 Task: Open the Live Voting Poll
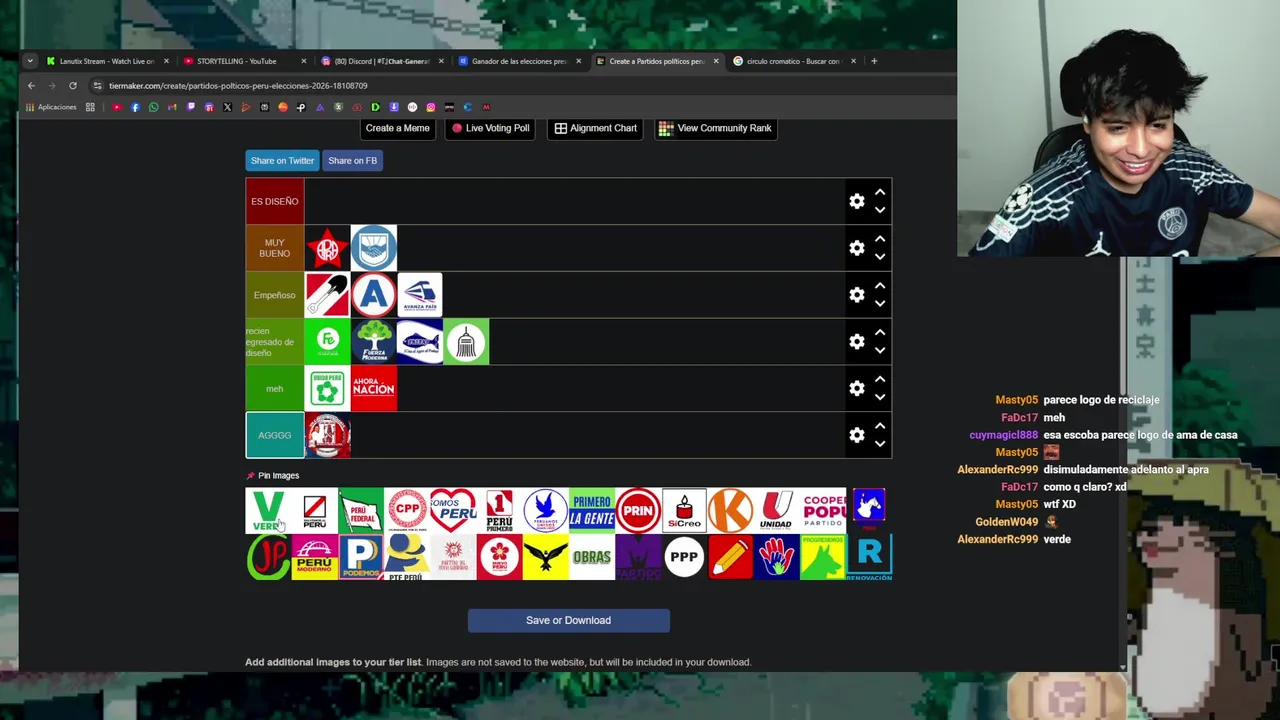point(490,128)
